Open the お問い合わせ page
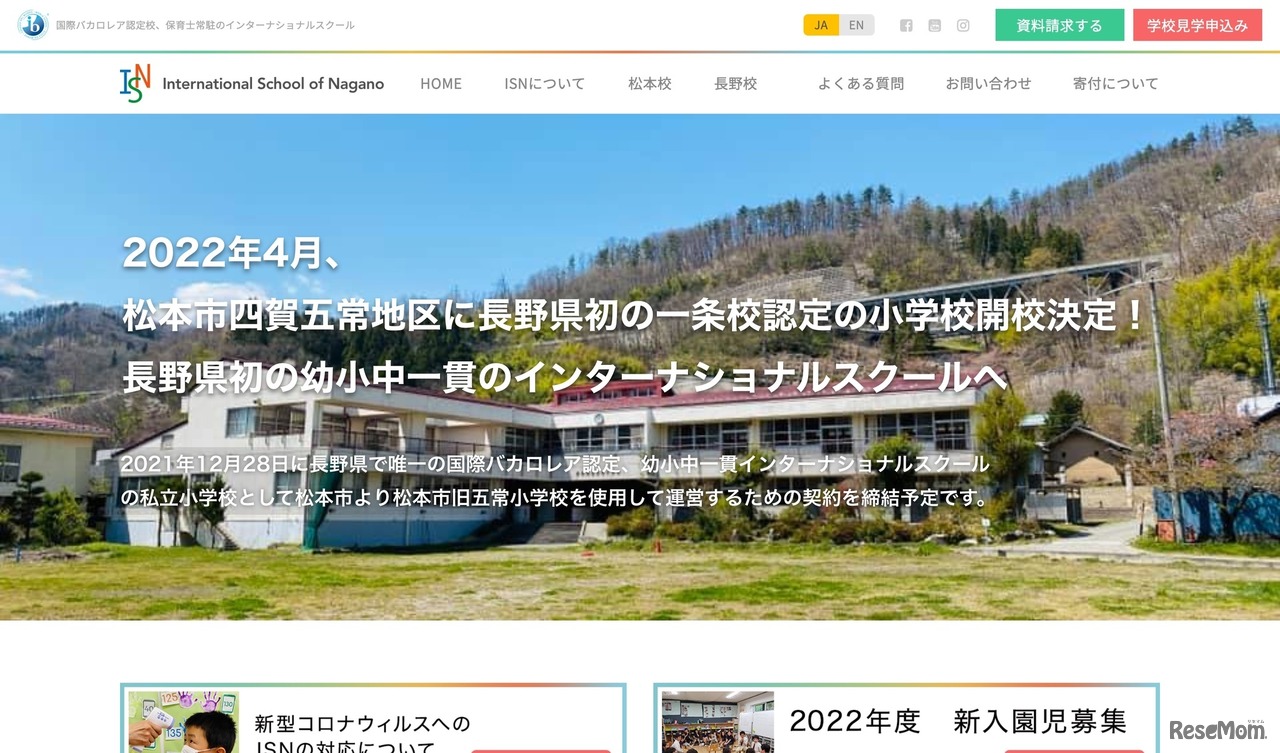Viewport: 1280px width, 753px height. tap(989, 84)
